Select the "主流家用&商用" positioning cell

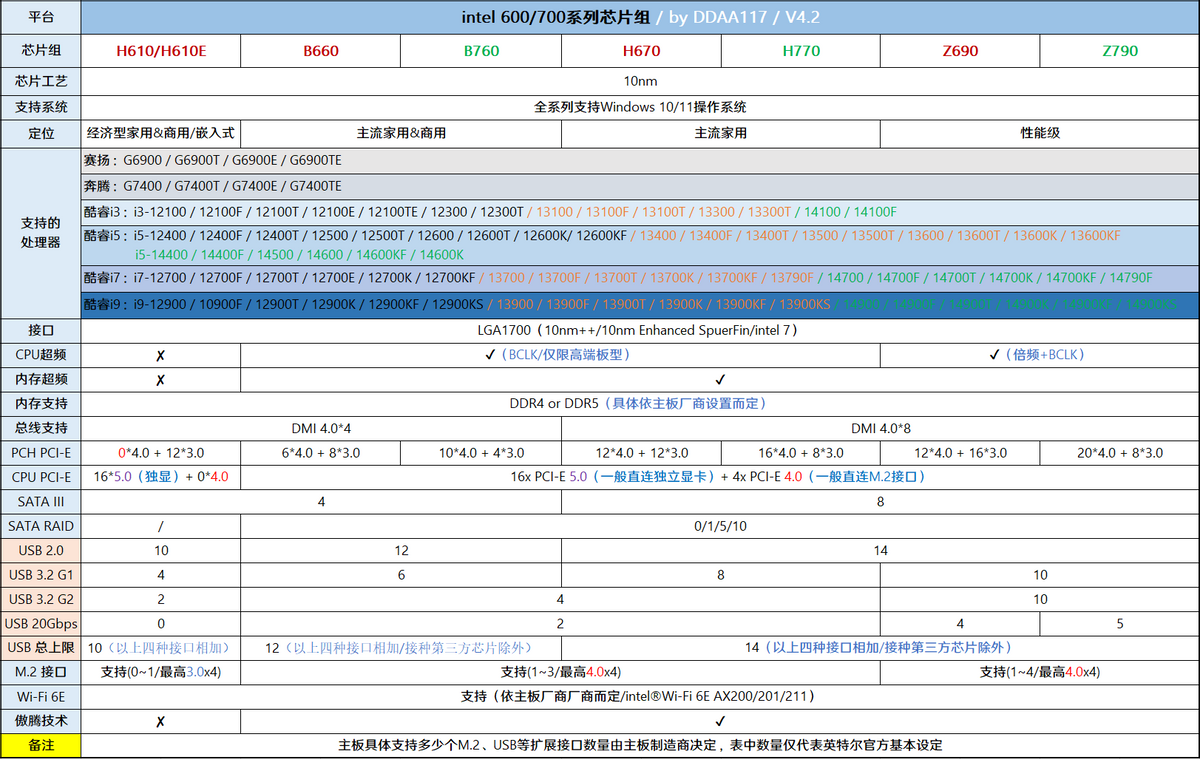401,133
